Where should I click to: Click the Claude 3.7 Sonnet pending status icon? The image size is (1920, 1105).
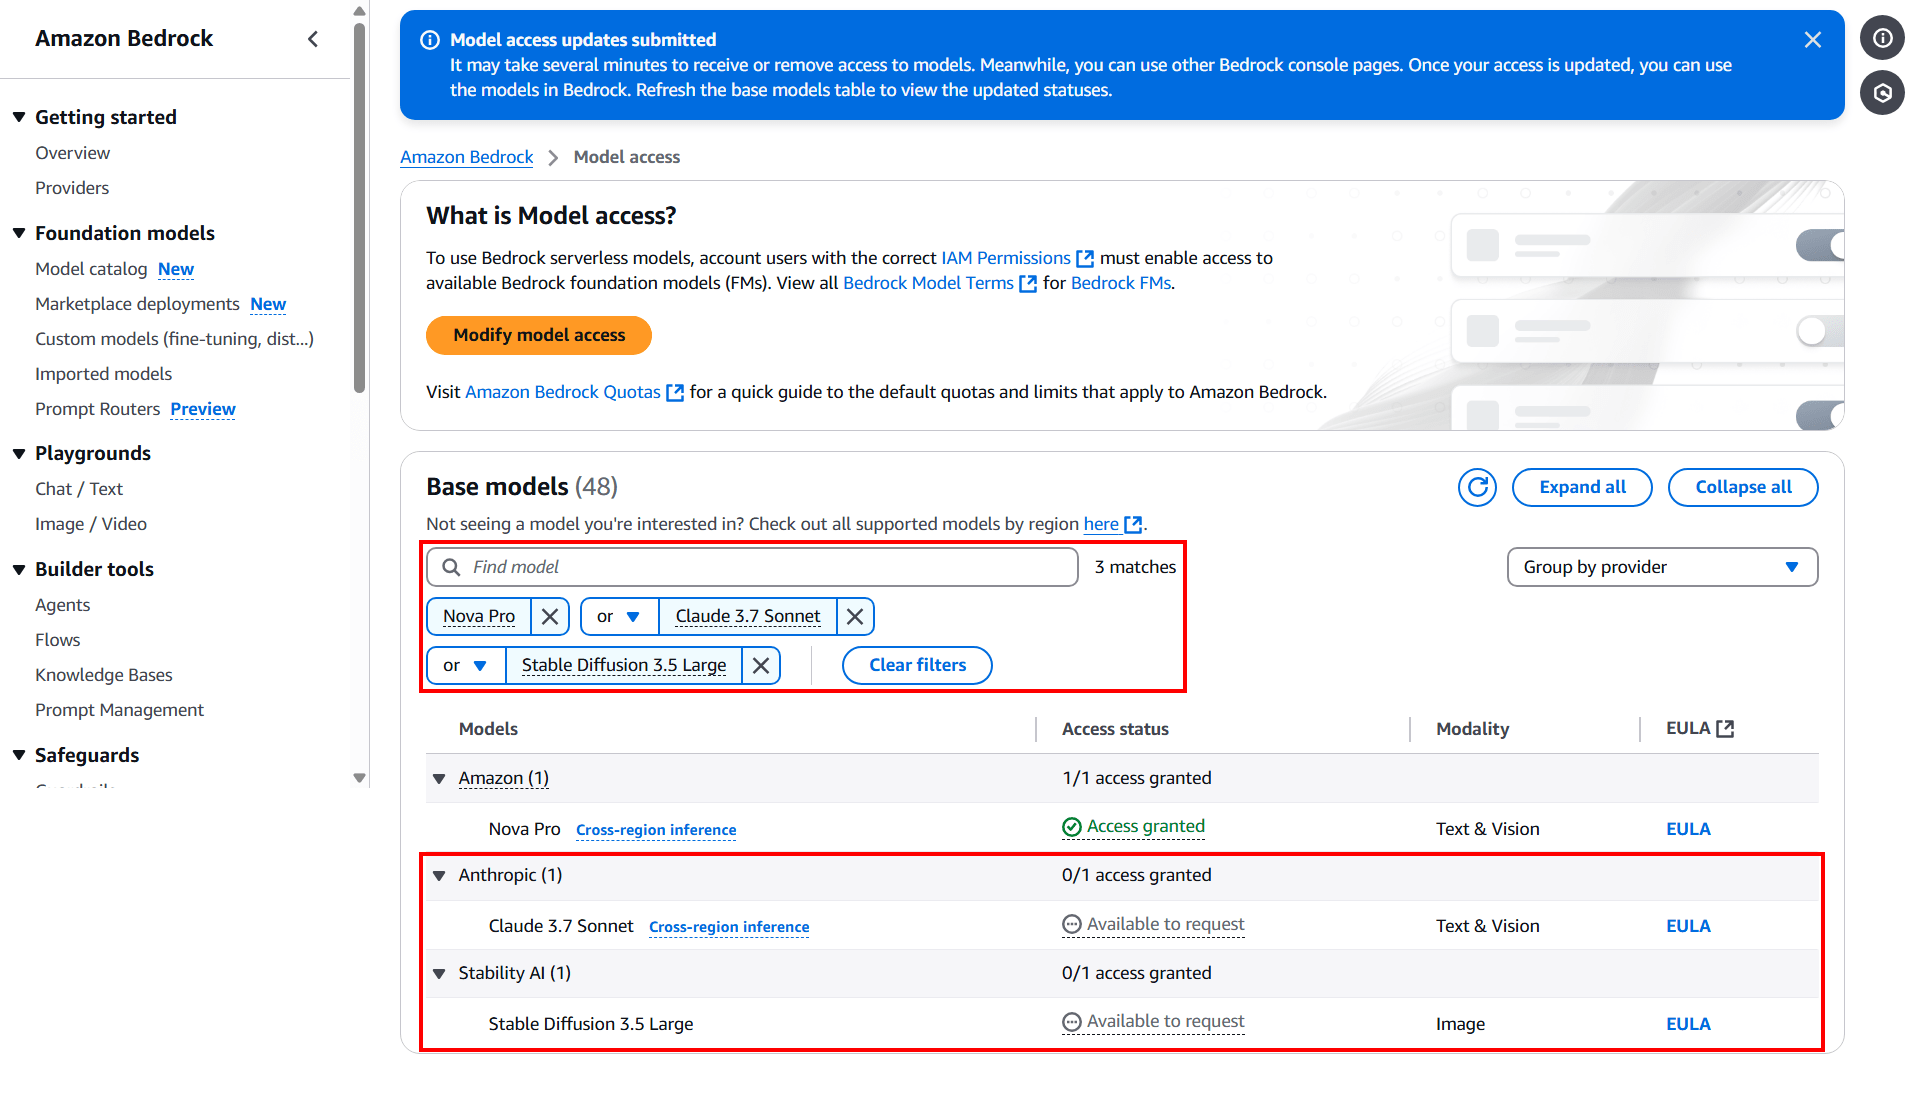[x=1072, y=925]
